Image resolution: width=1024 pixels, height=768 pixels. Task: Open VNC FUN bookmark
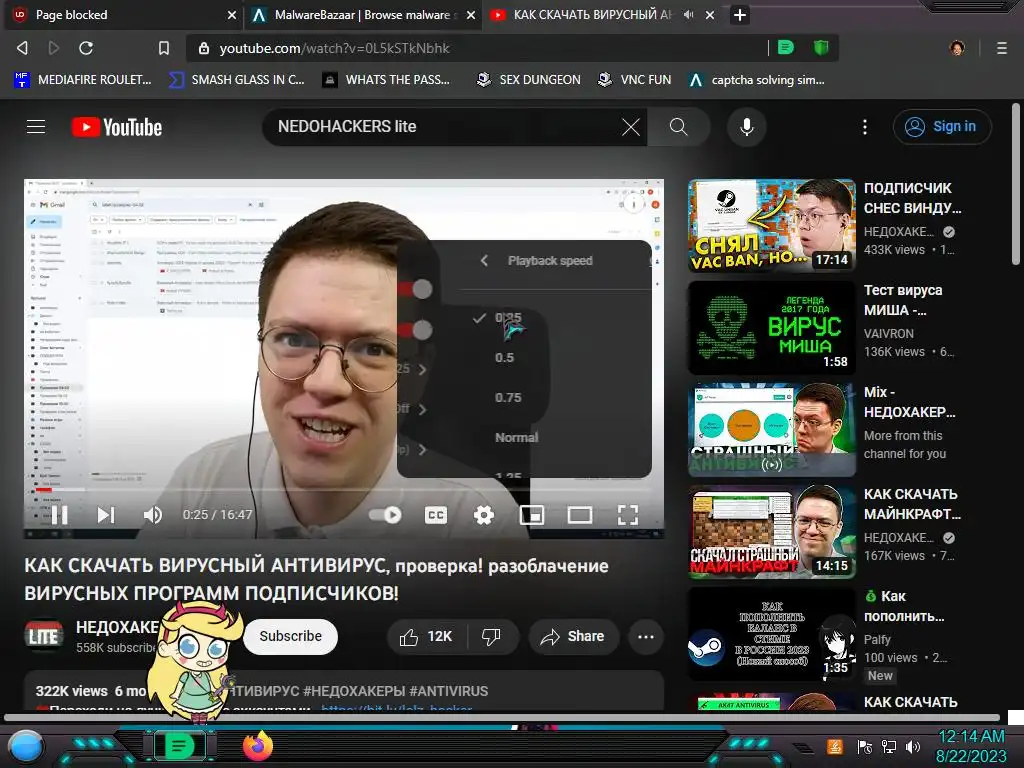[x=635, y=80]
